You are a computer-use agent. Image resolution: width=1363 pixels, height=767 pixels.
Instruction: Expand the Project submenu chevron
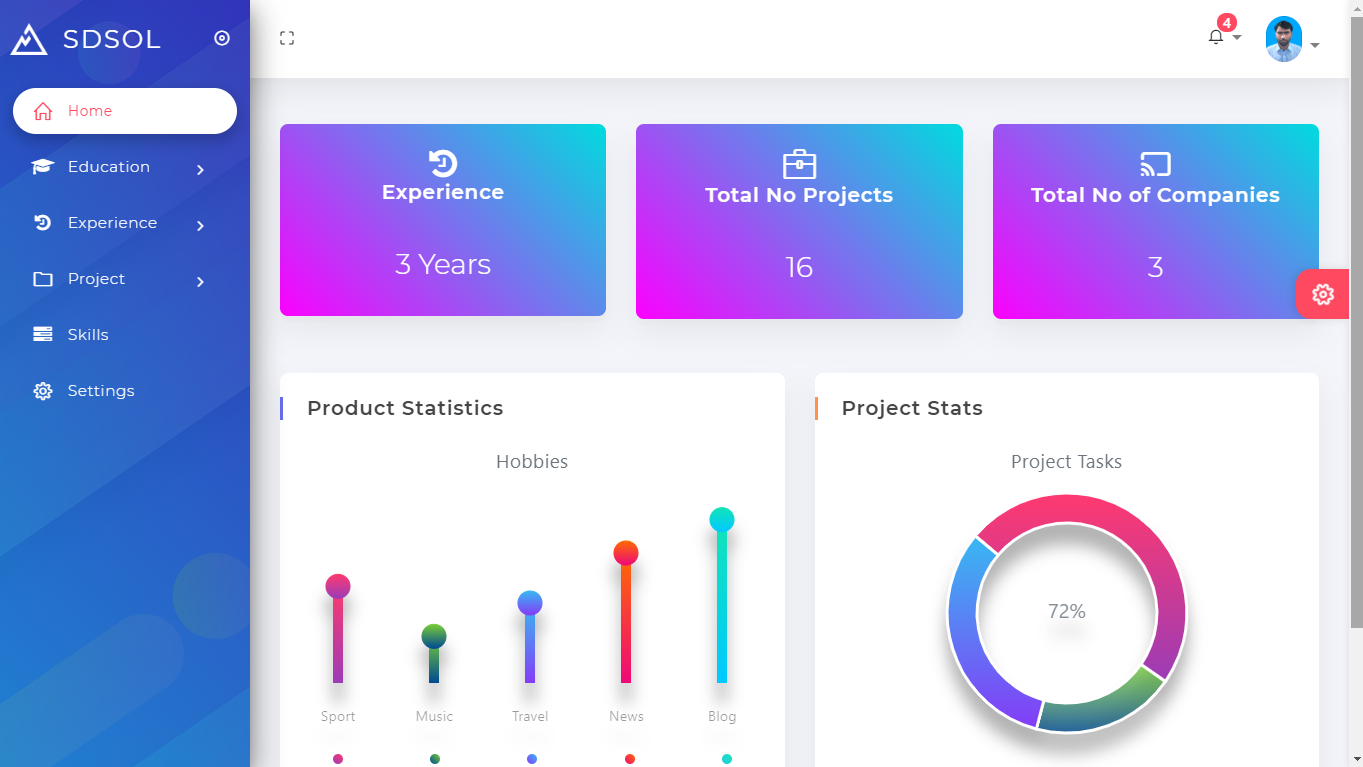pos(200,281)
